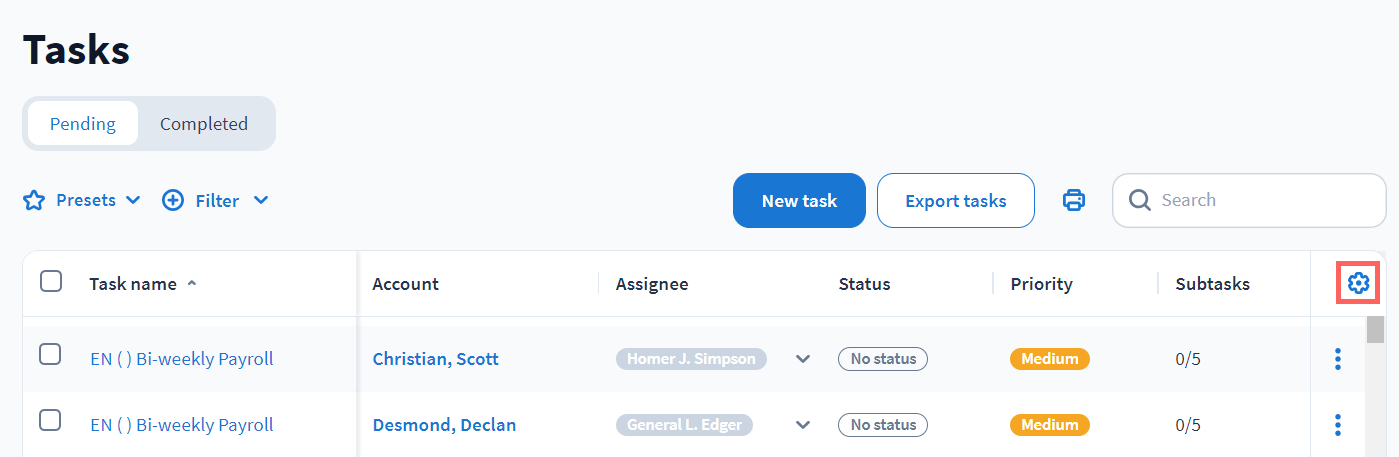Open three-dot menu for Desmond, Declan row
1399x457 pixels.
[1338, 425]
